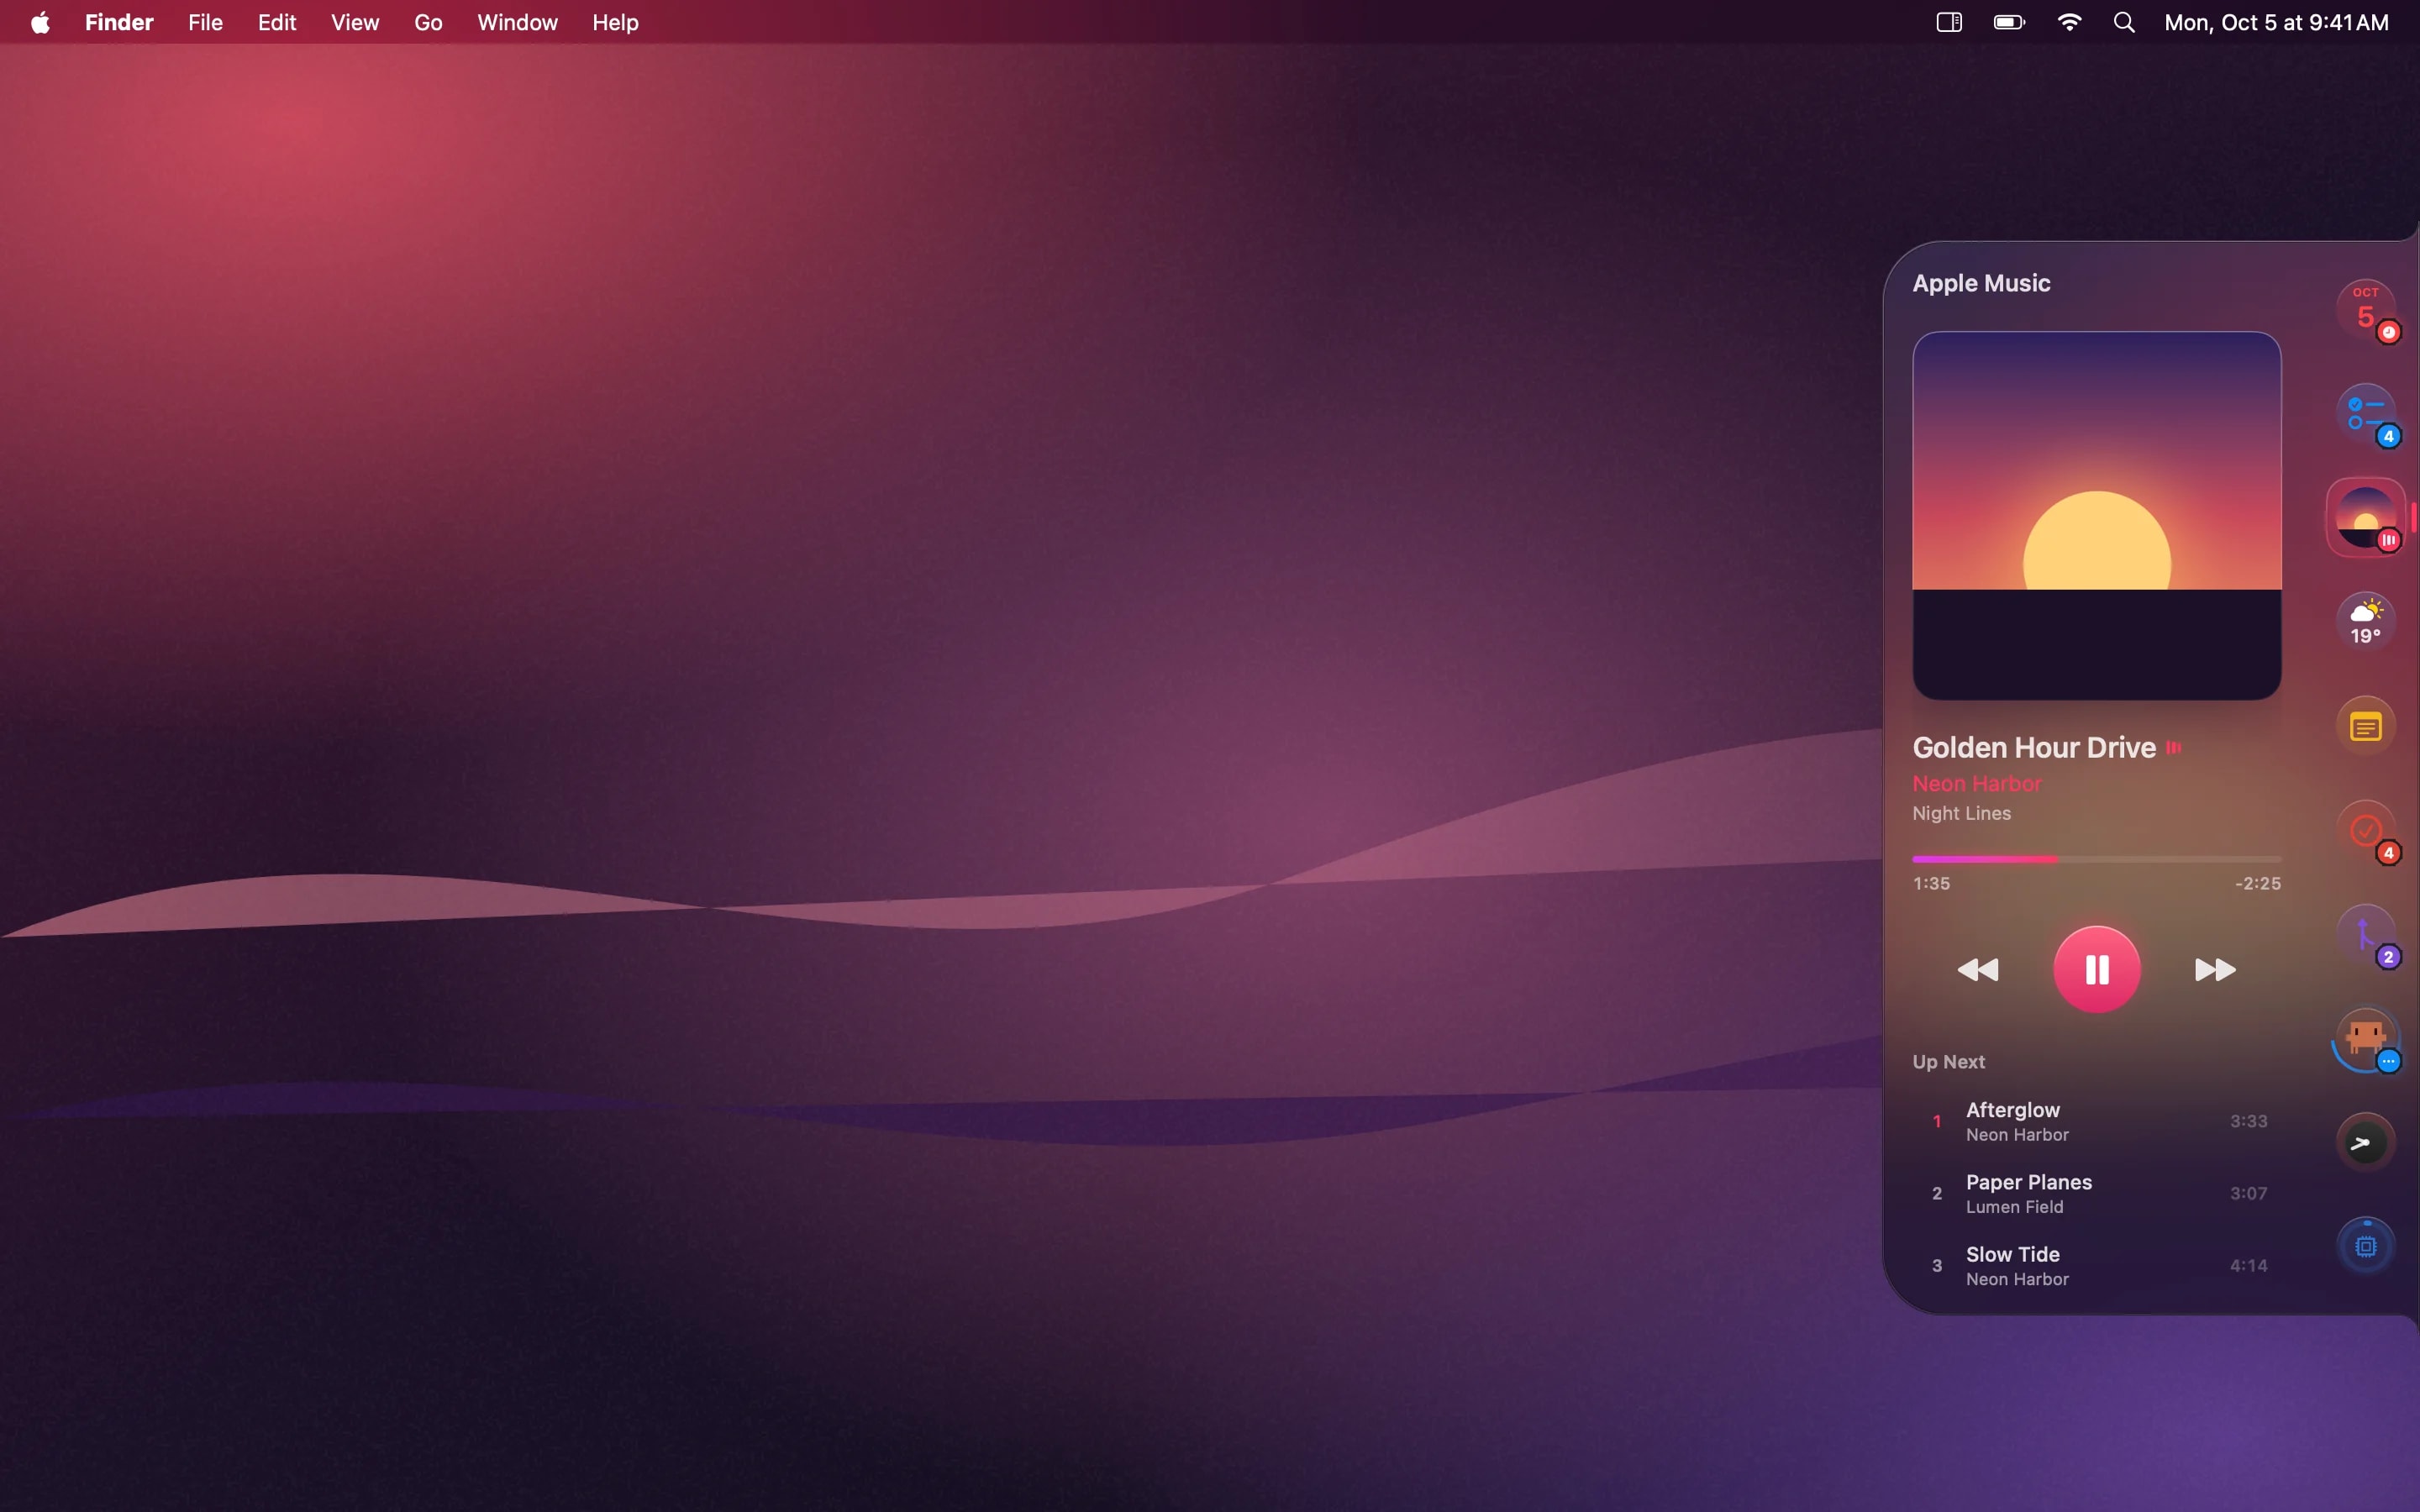Open the View menu
This screenshot has height=1512, width=2420.
[355, 22]
